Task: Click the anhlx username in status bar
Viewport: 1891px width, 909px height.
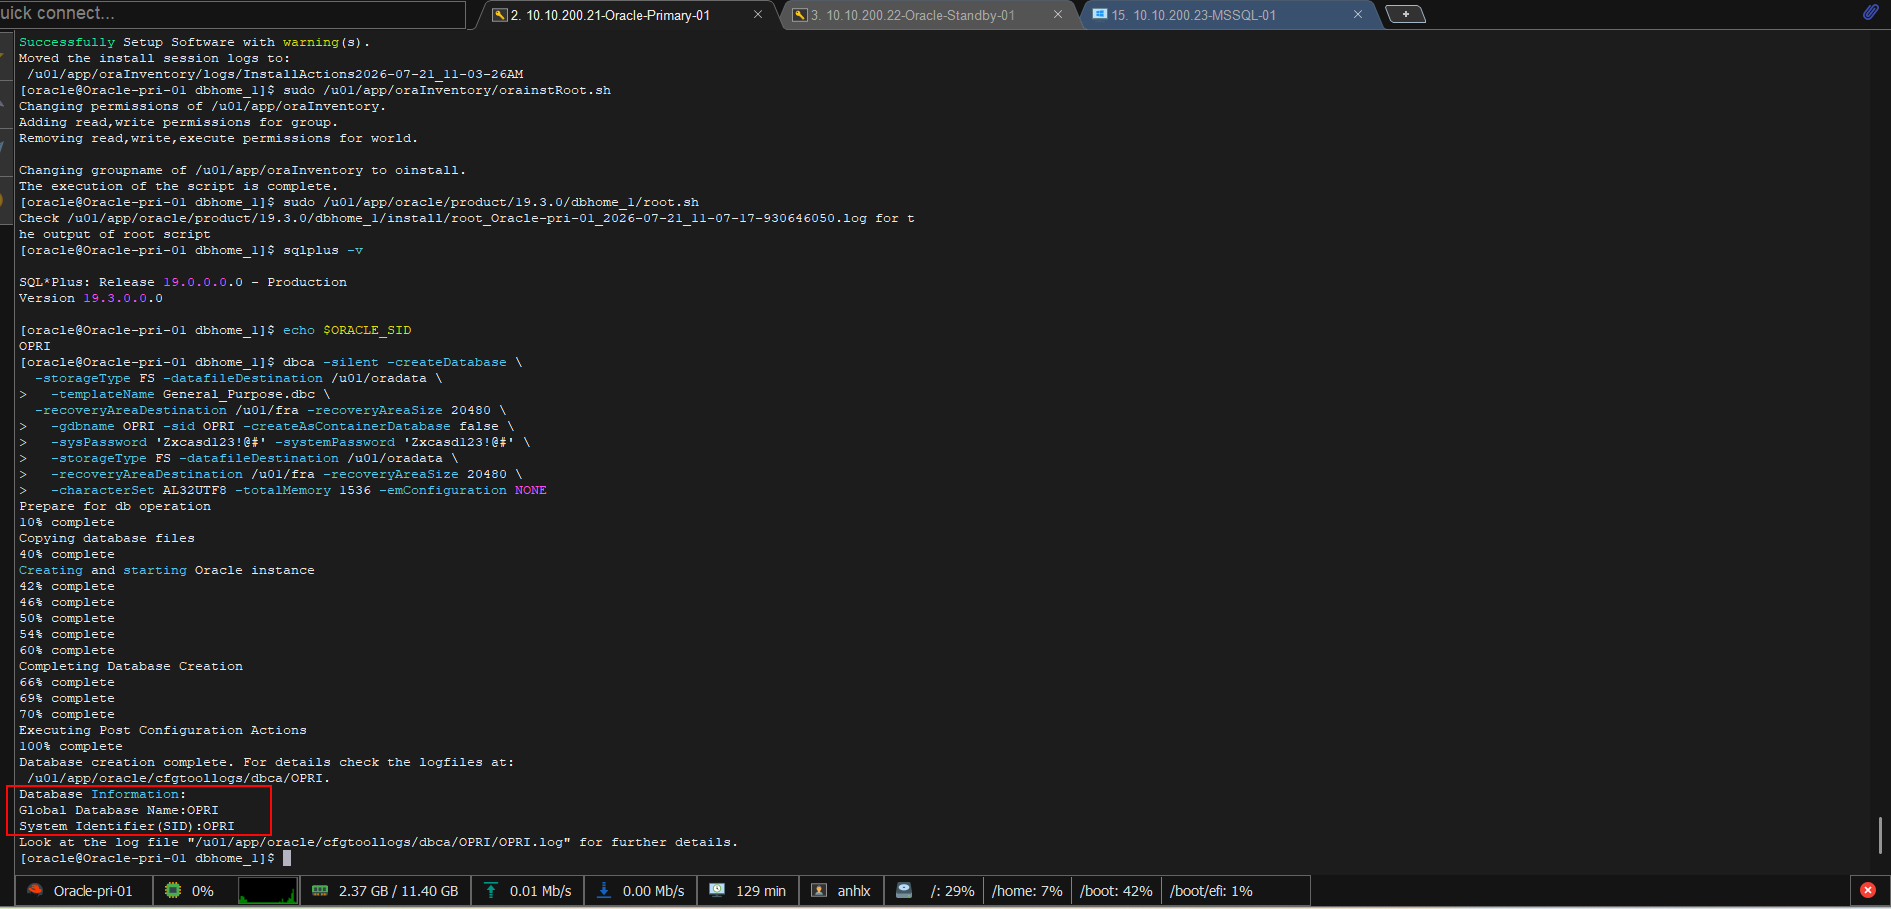Action: pos(854,891)
